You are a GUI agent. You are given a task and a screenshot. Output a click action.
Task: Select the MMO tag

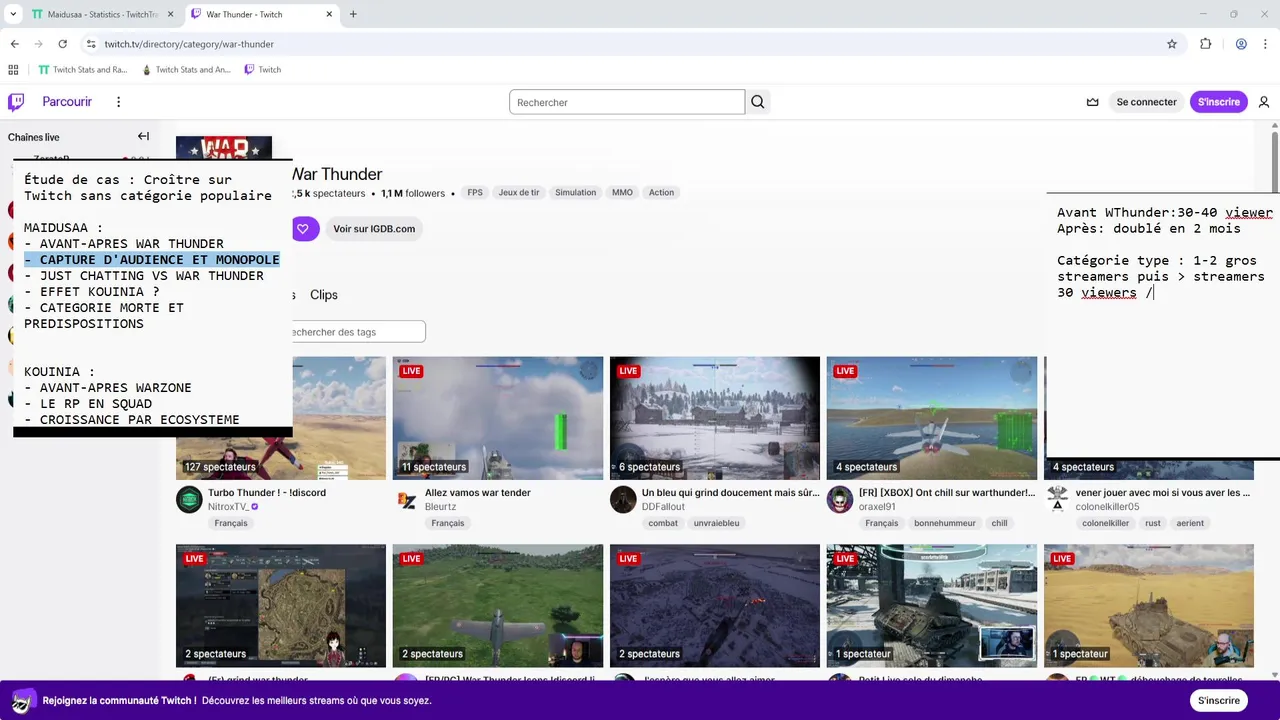[622, 192]
